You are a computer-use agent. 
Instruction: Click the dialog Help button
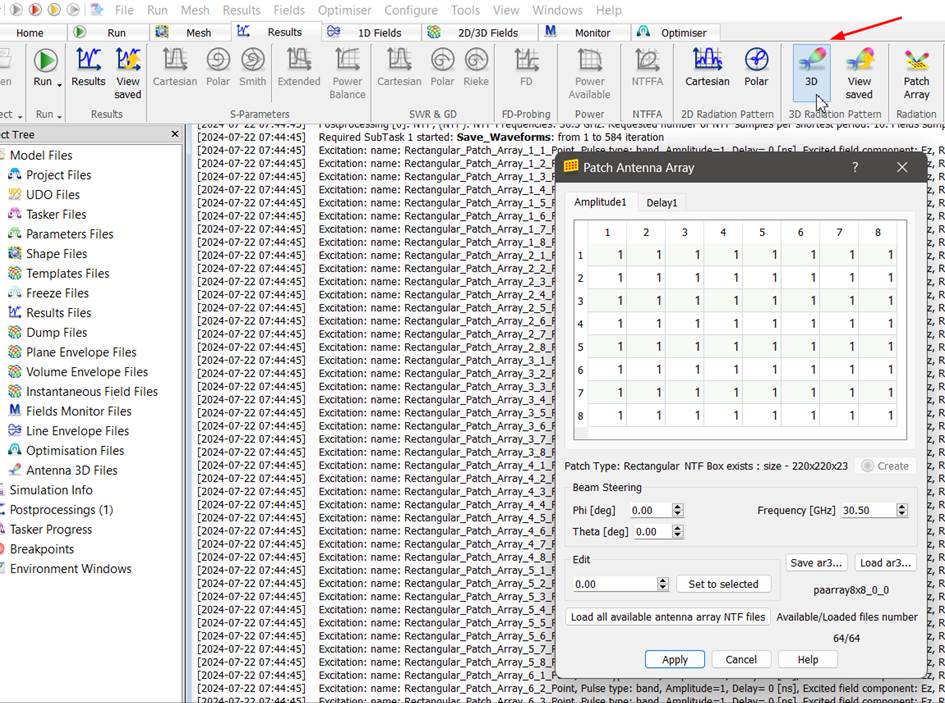pos(808,660)
